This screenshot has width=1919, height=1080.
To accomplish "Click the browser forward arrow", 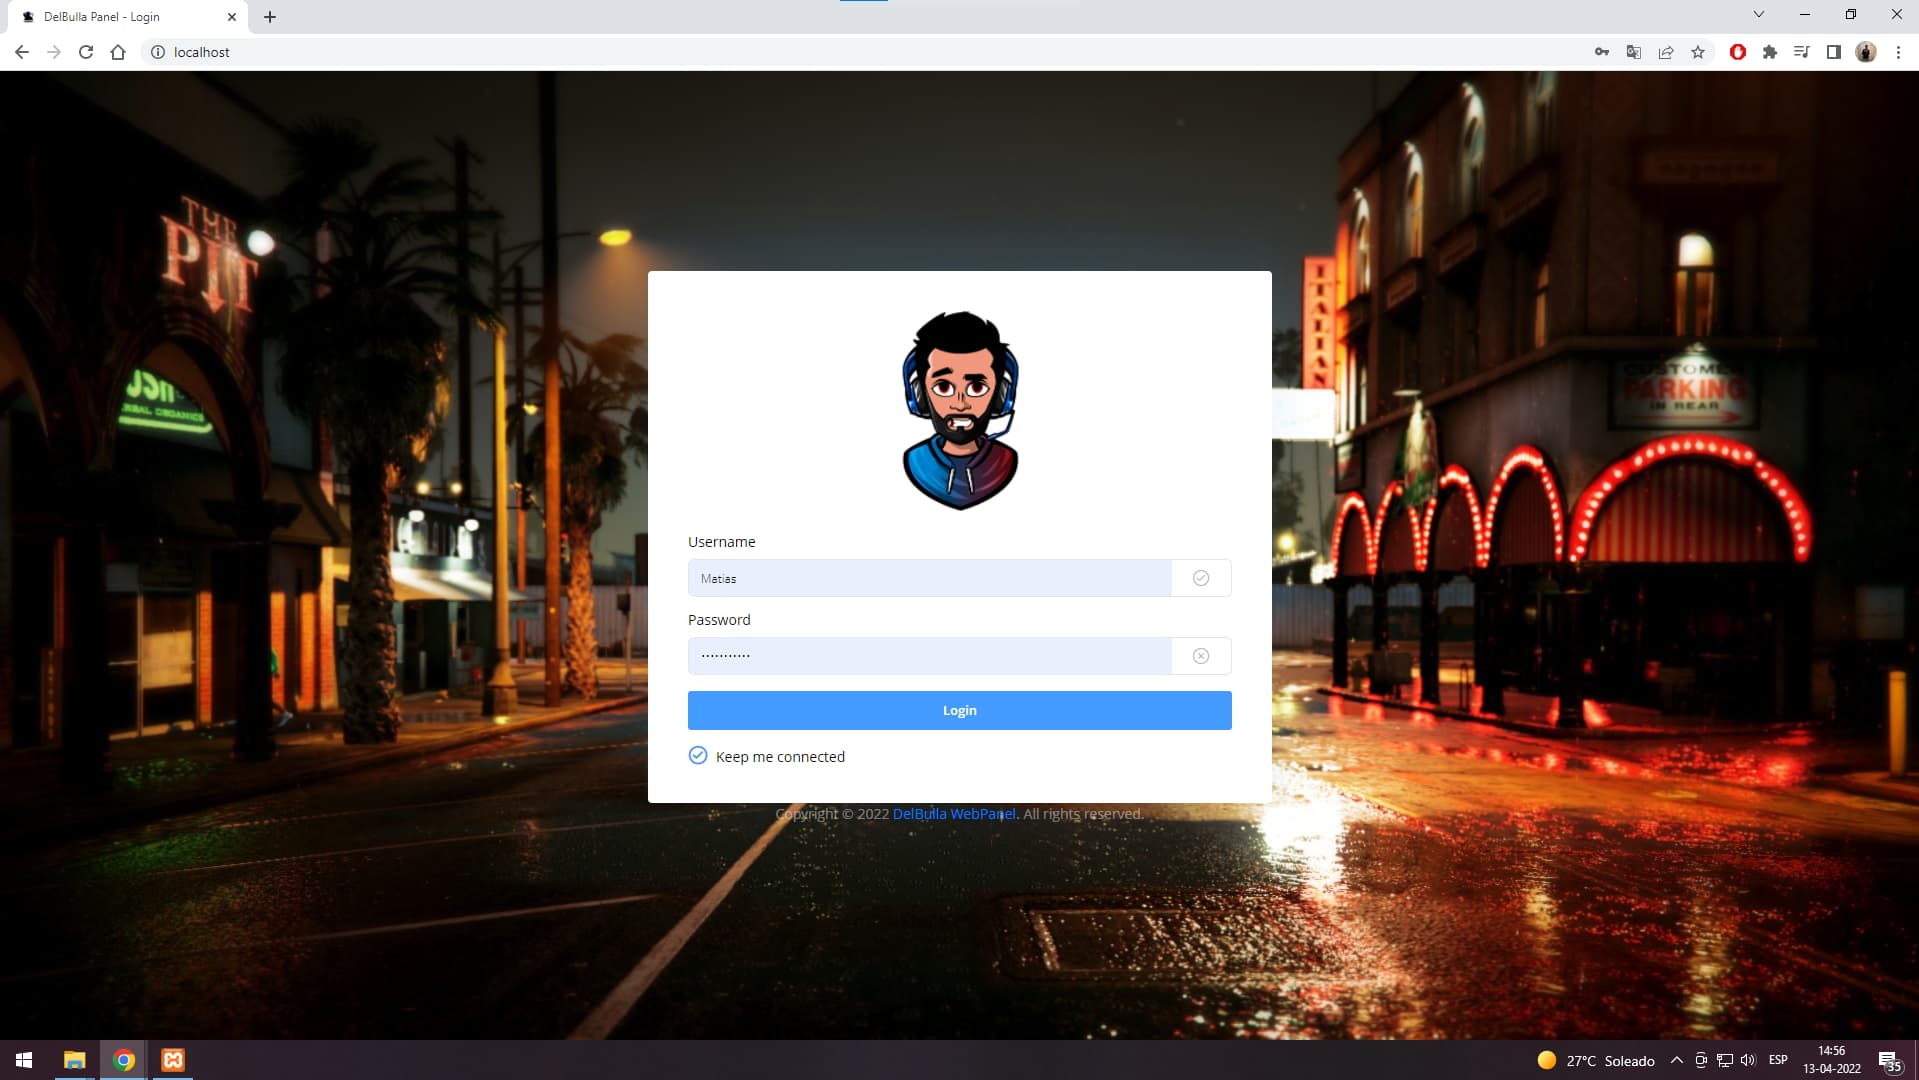I will pyautogui.click(x=54, y=52).
